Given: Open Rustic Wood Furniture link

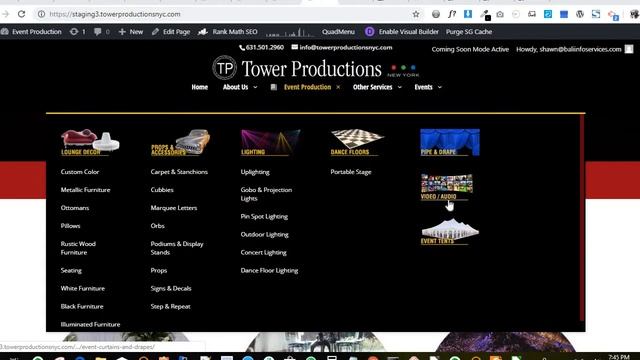Looking at the screenshot, I should (x=78, y=248).
